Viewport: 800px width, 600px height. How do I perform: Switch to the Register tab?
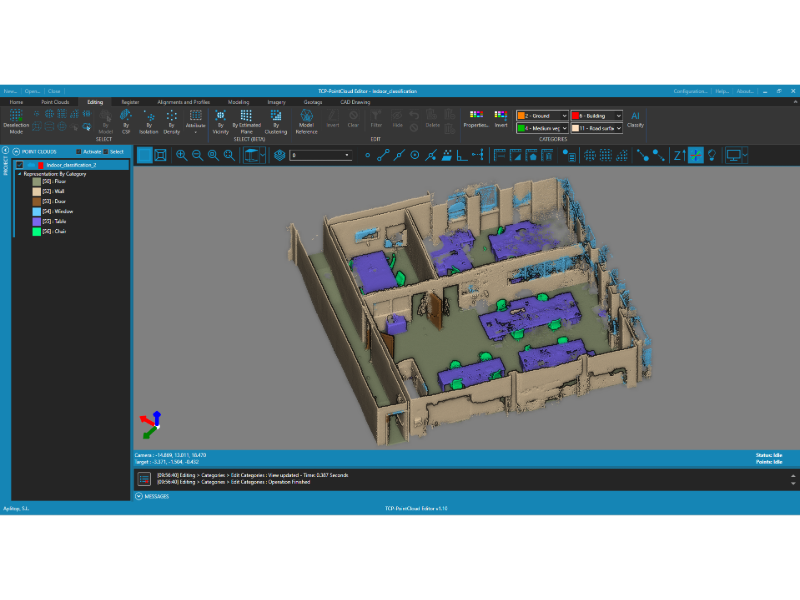(130, 102)
